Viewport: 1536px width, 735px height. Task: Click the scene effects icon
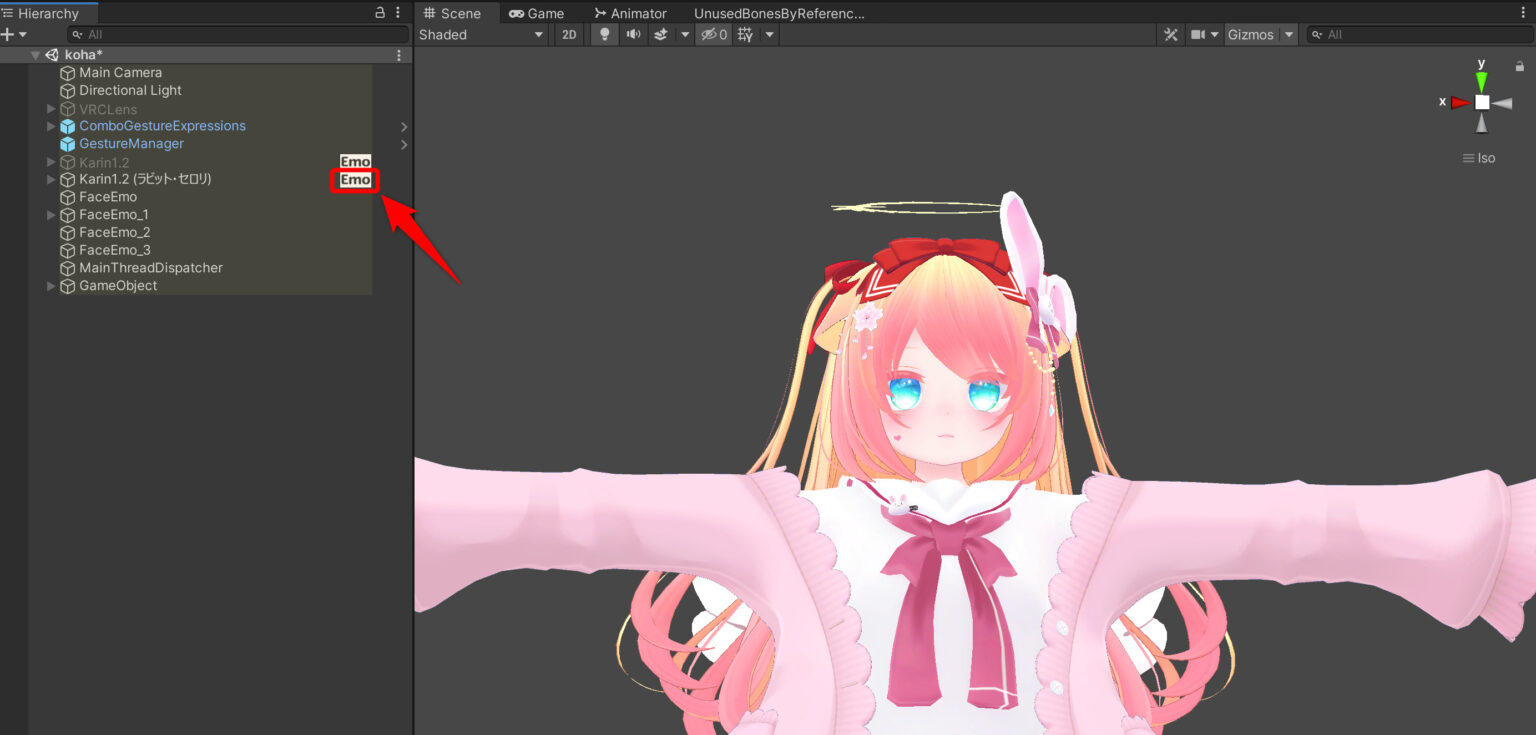coord(660,34)
